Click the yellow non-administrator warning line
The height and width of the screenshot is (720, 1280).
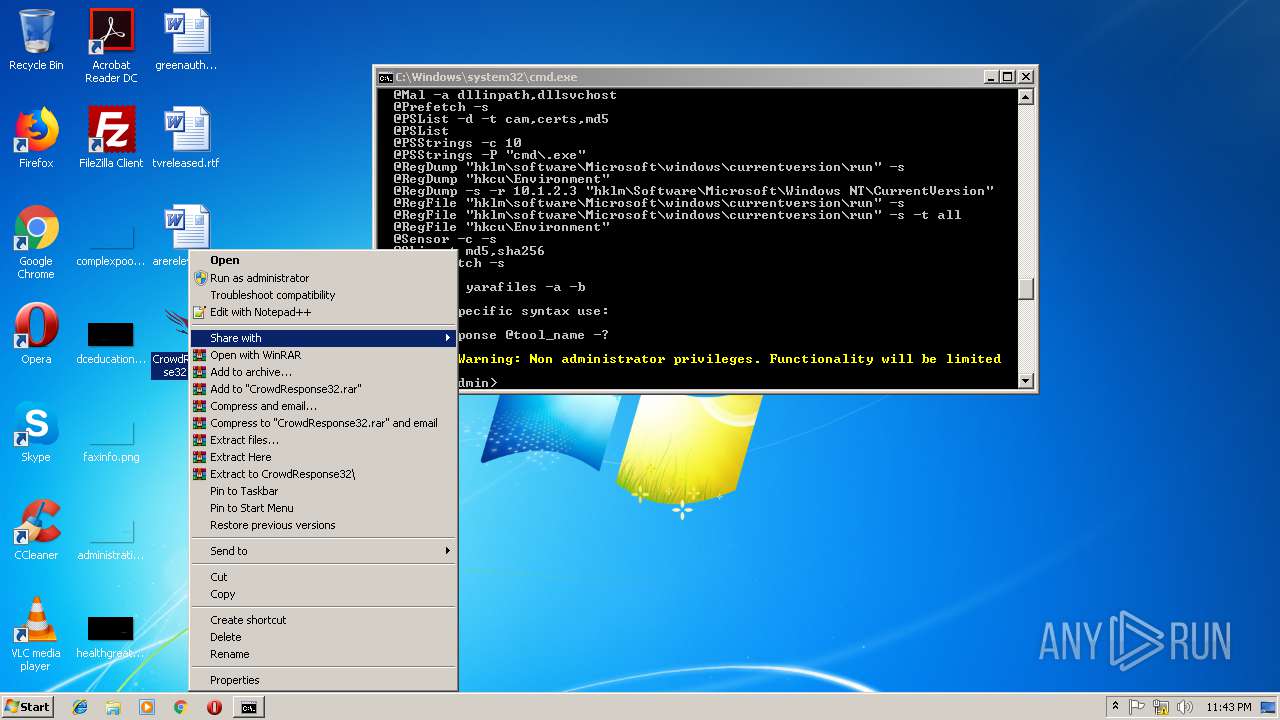coord(729,359)
